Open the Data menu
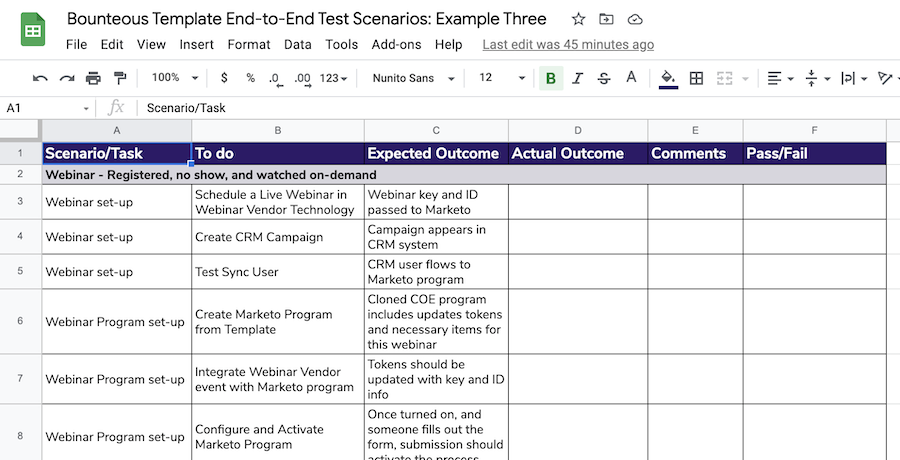Screen dimensions: 900x460 pos(298,45)
